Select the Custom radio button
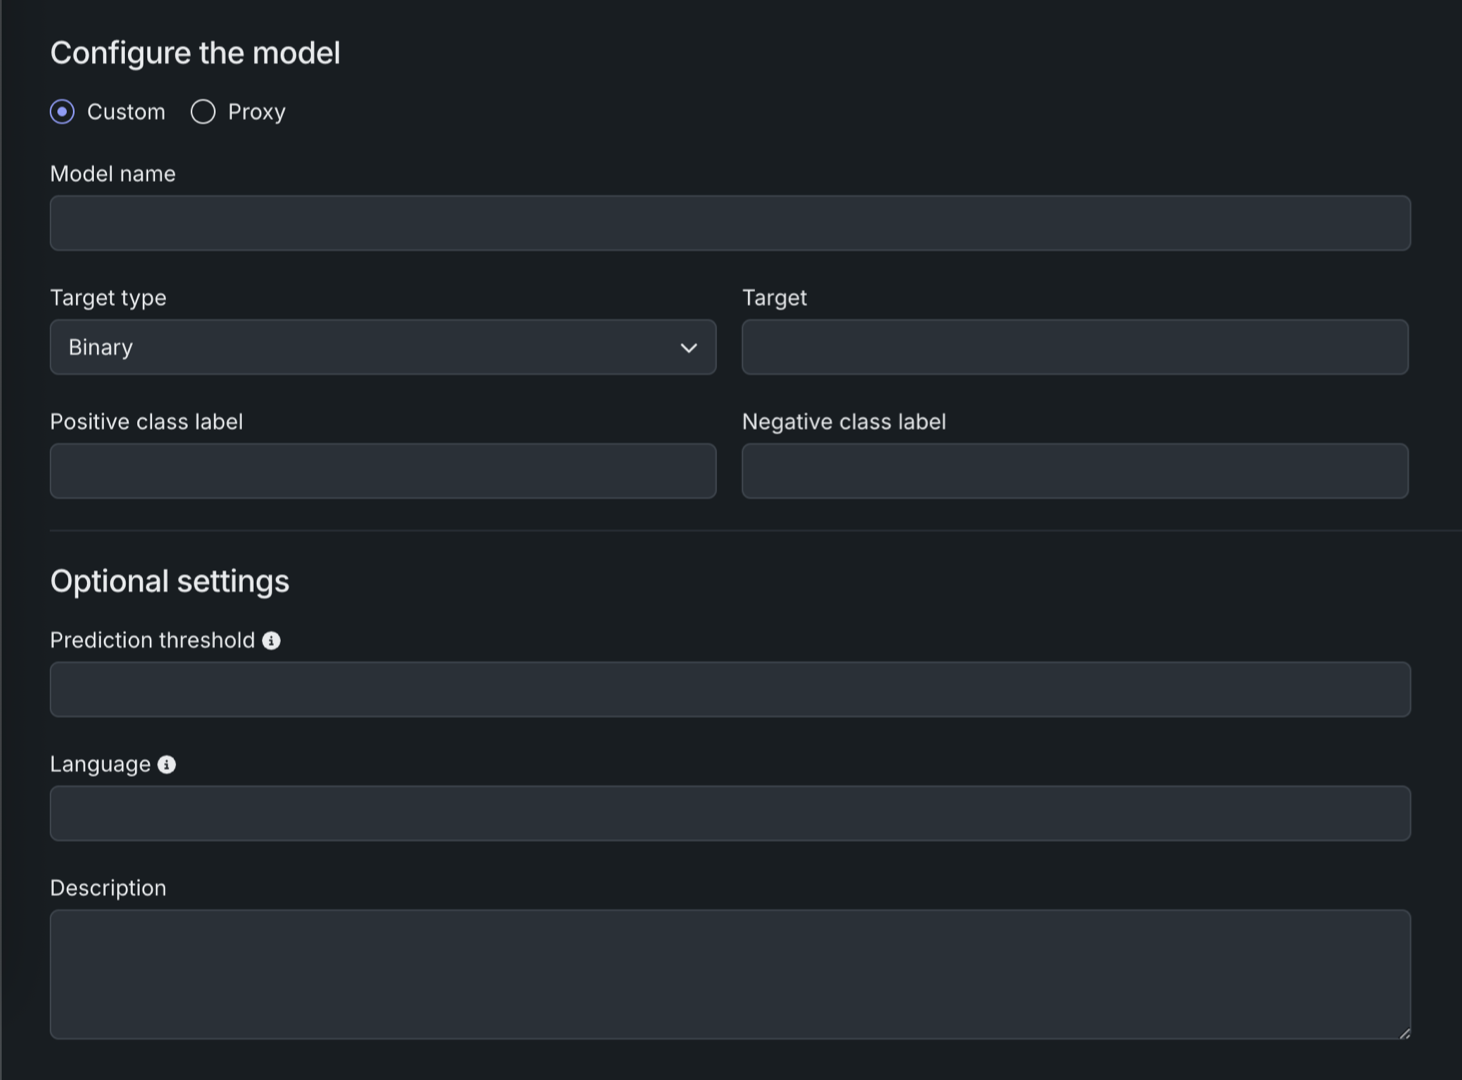The width and height of the screenshot is (1462, 1080). (62, 112)
